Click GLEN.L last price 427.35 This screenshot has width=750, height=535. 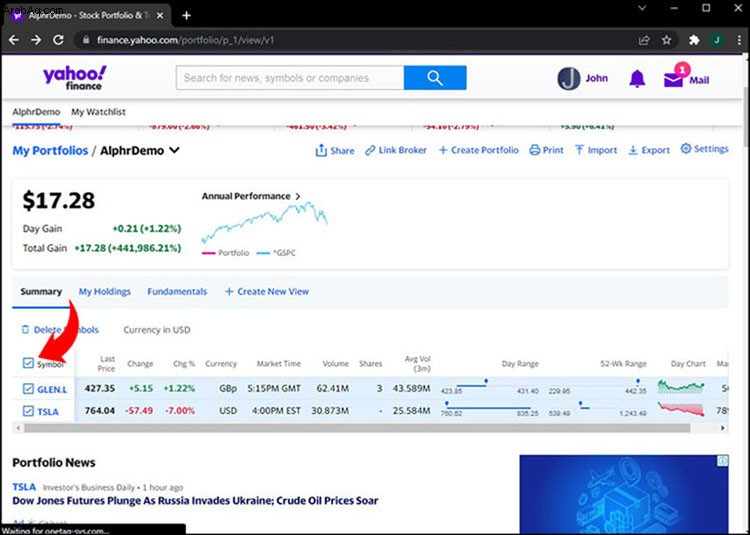point(99,388)
